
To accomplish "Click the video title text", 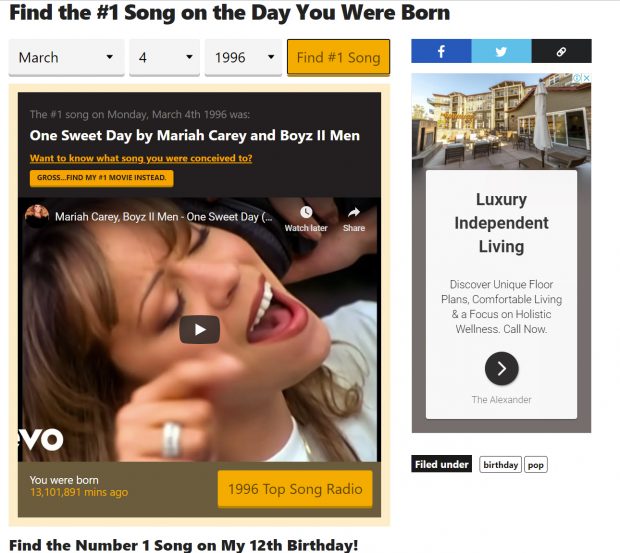I will click(x=163, y=217).
